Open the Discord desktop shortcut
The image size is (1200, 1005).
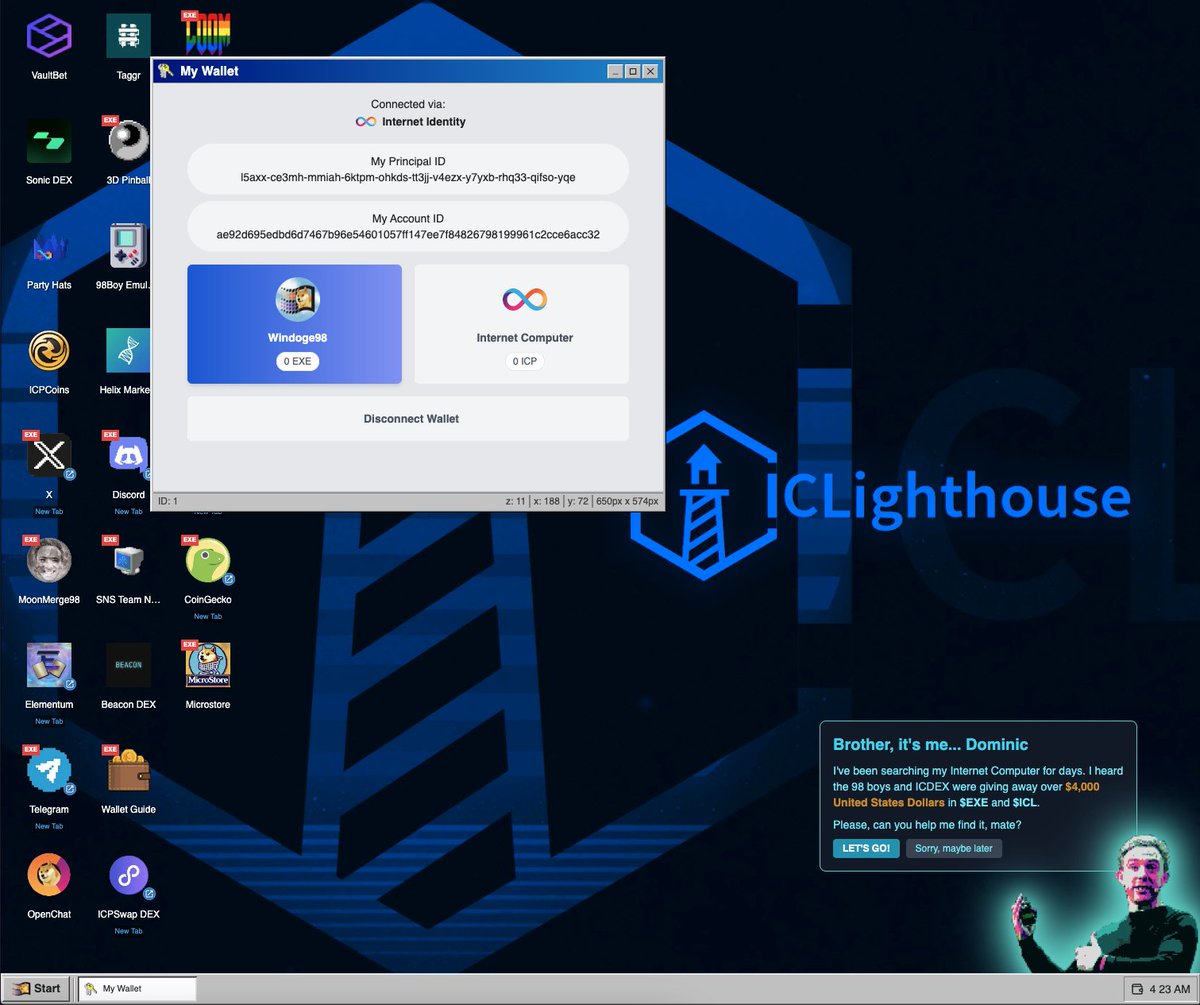click(128, 456)
